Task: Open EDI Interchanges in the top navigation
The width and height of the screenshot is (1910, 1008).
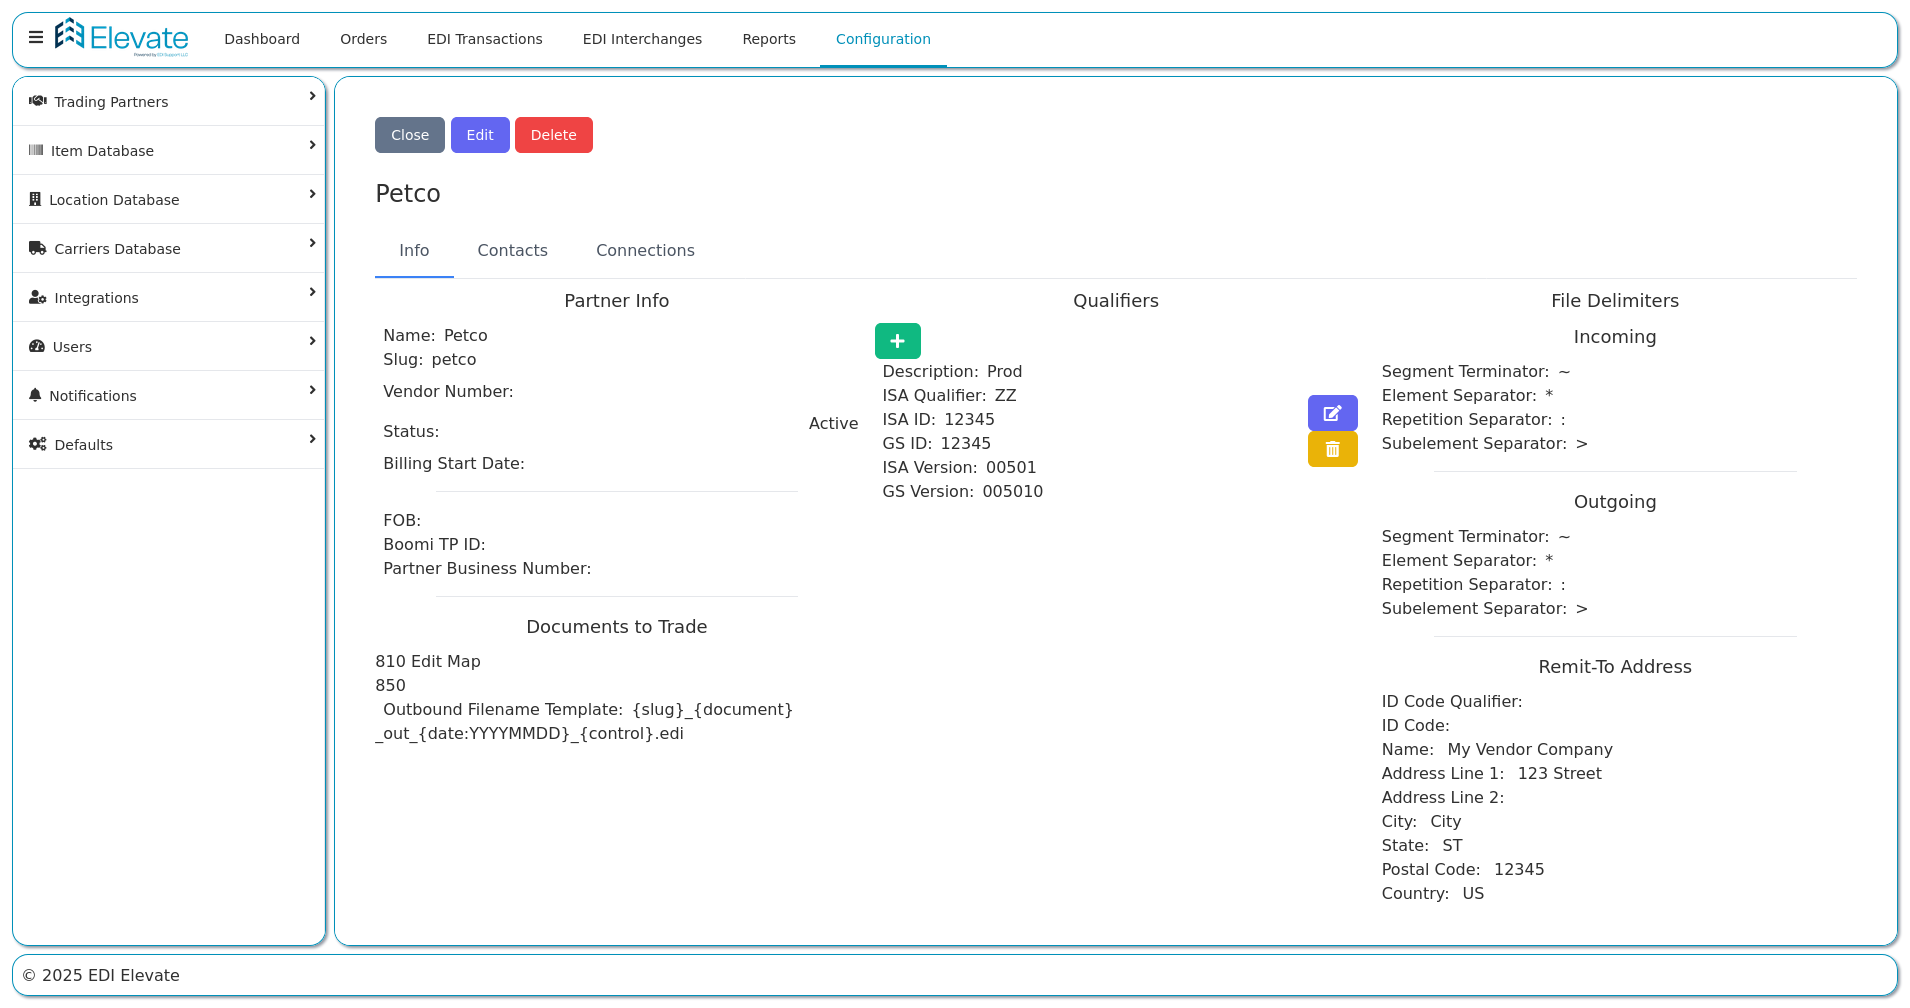Action: point(642,39)
